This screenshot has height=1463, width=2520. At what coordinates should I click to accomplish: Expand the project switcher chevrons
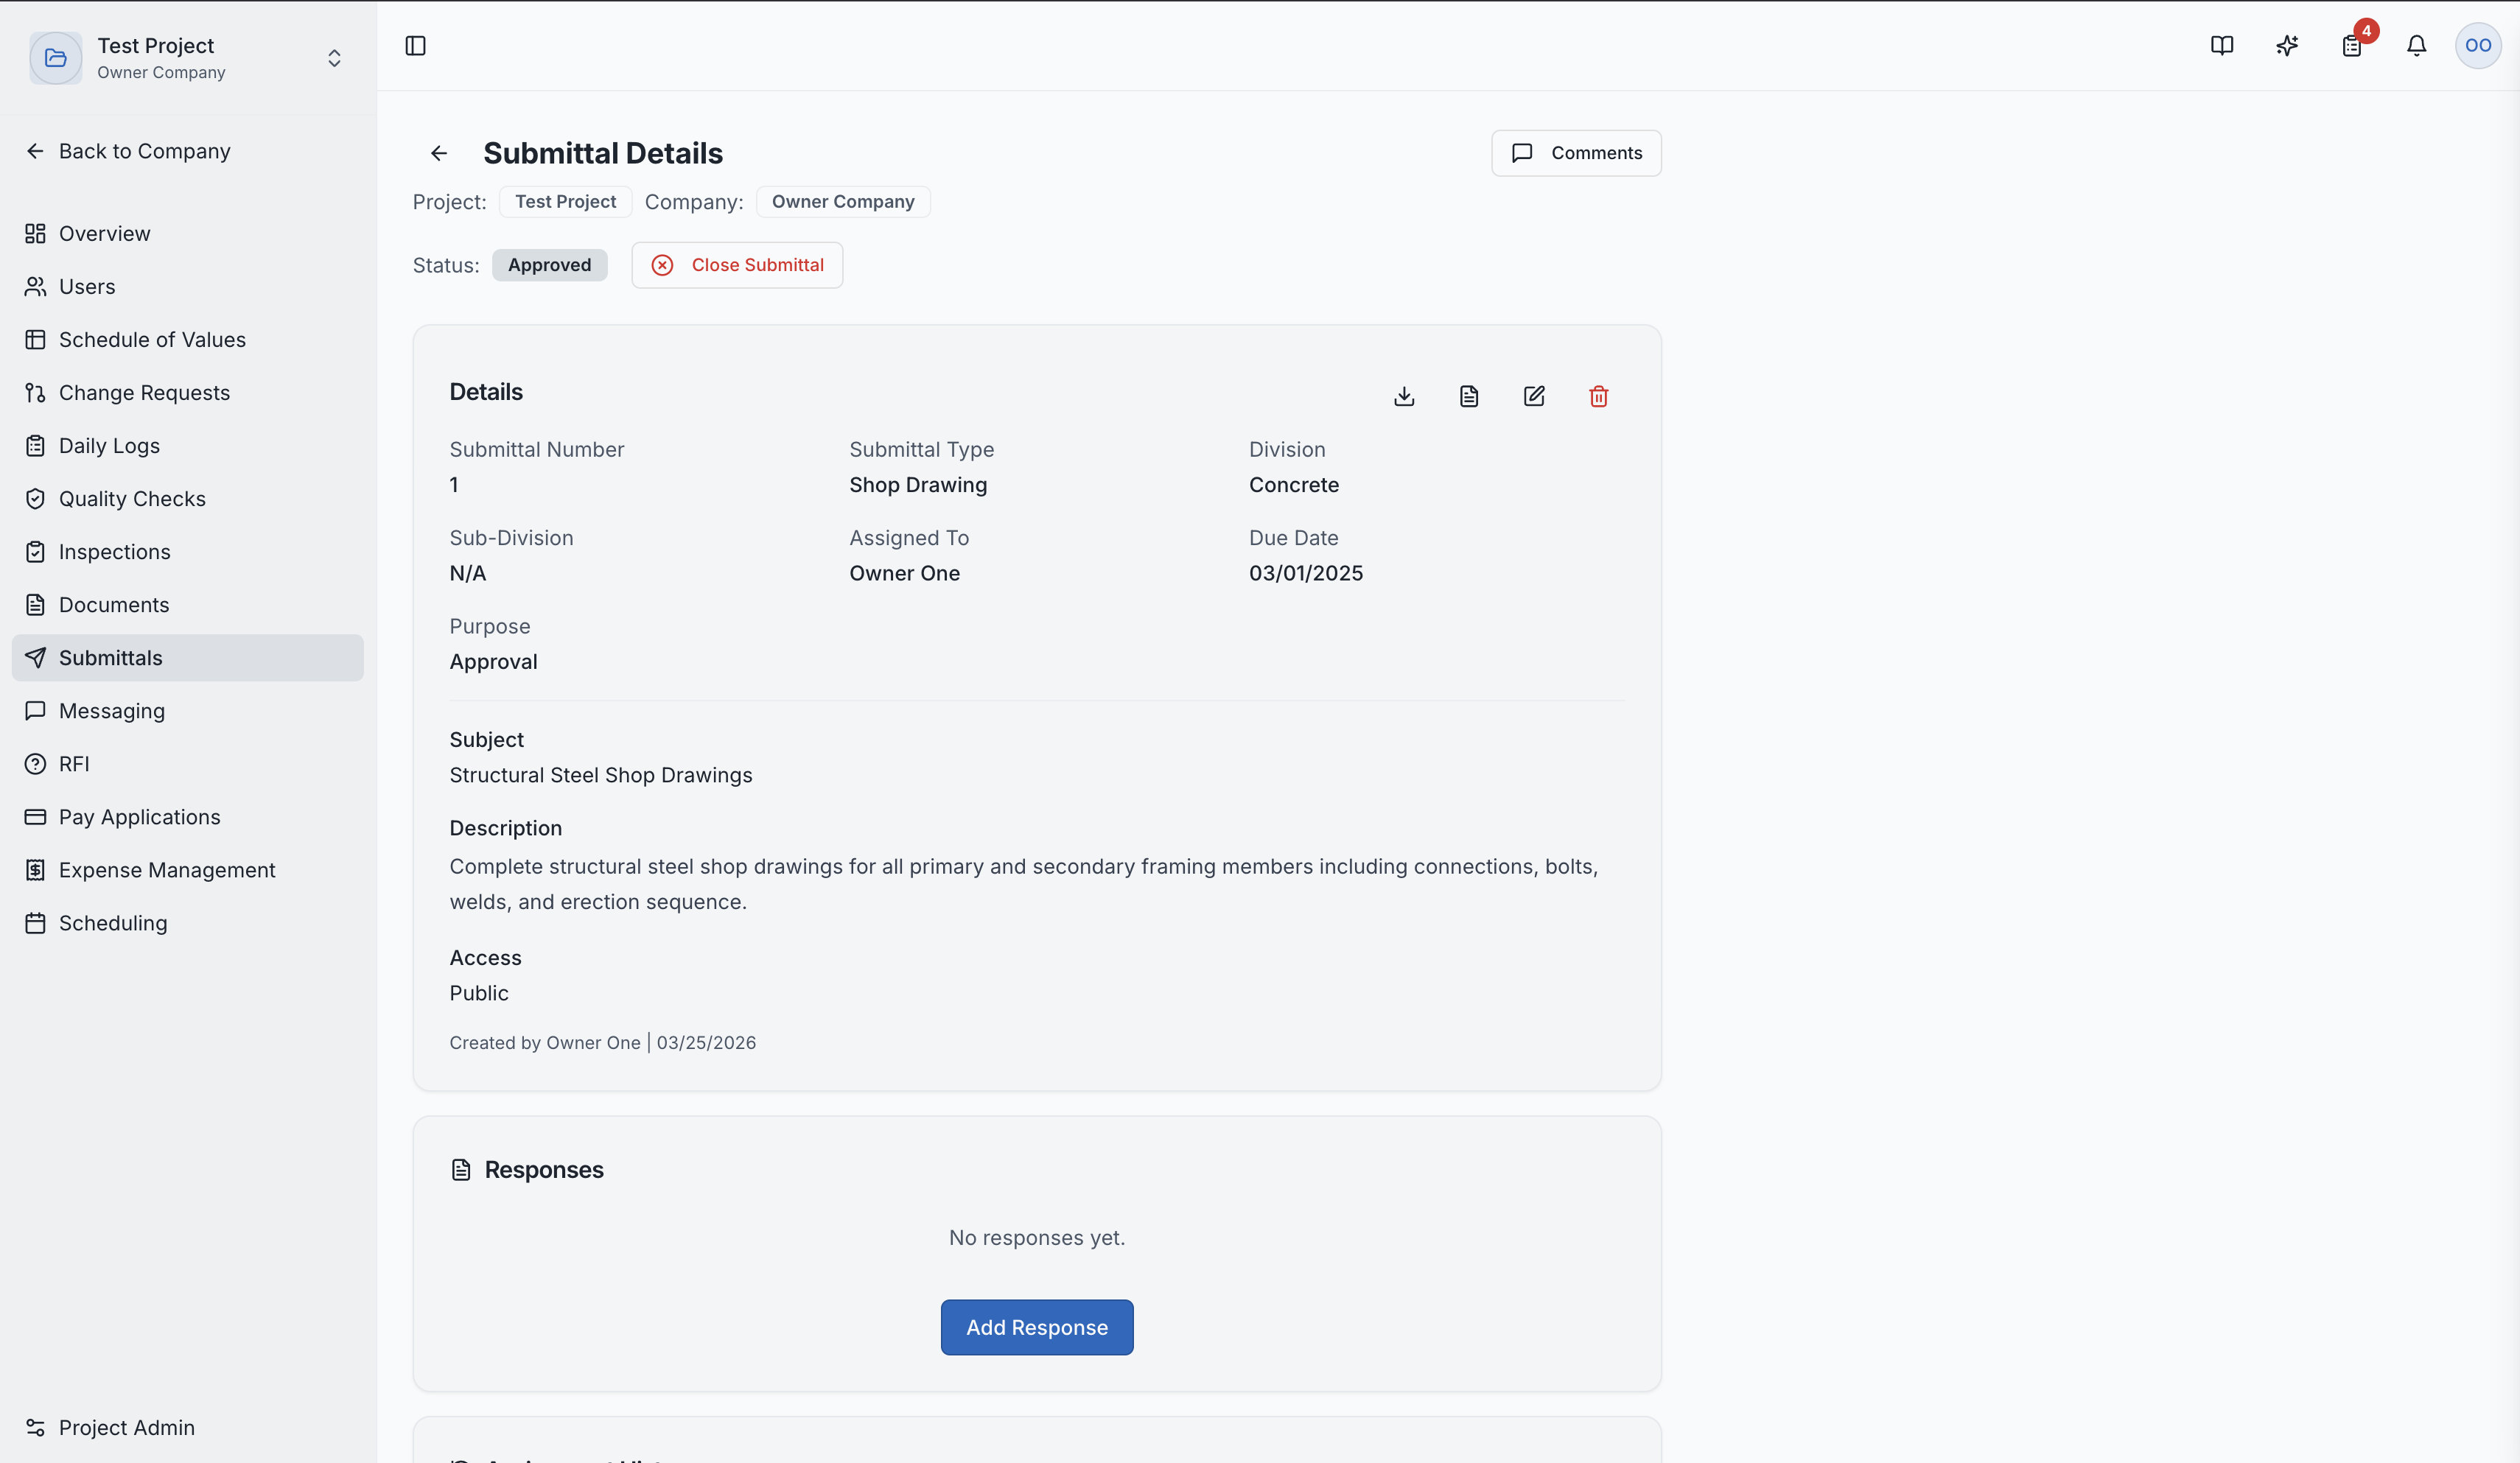(334, 58)
